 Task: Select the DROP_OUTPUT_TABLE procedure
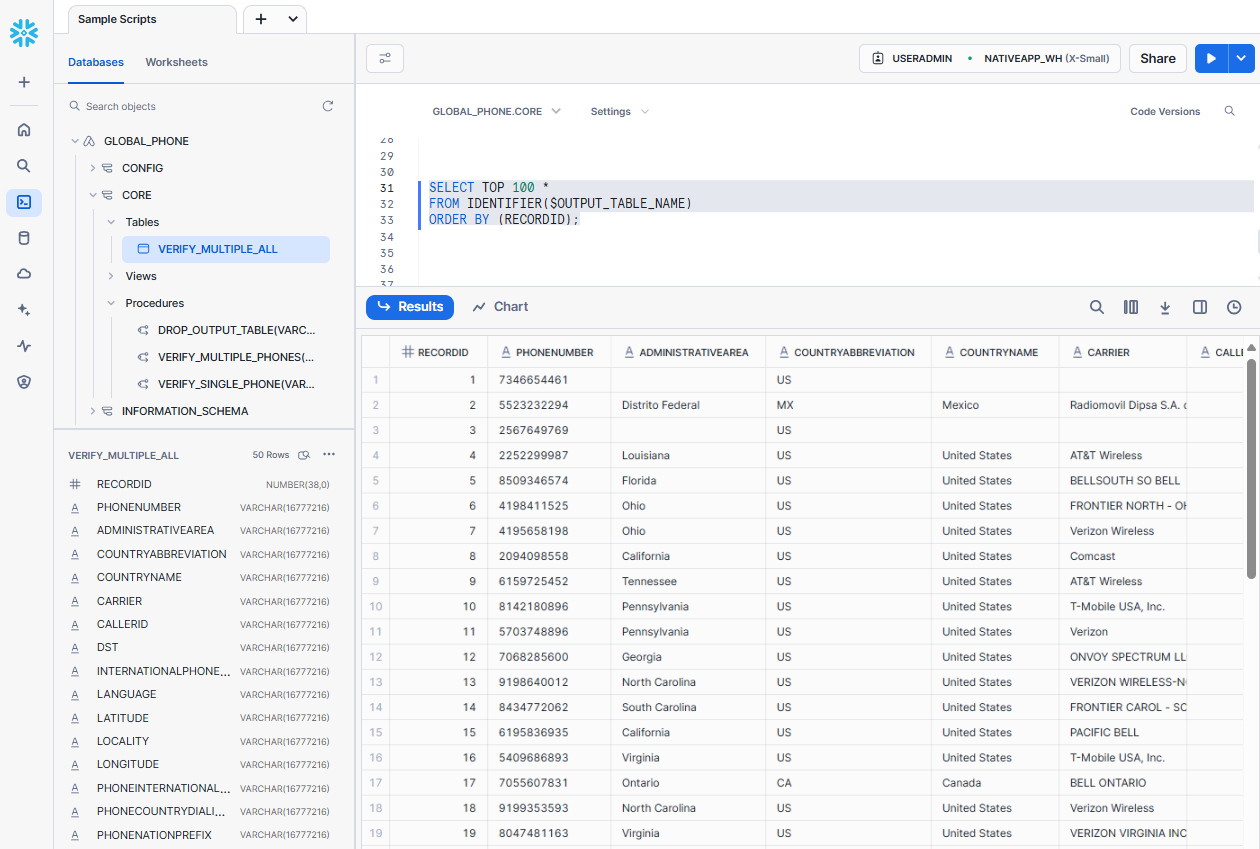[226, 330]
